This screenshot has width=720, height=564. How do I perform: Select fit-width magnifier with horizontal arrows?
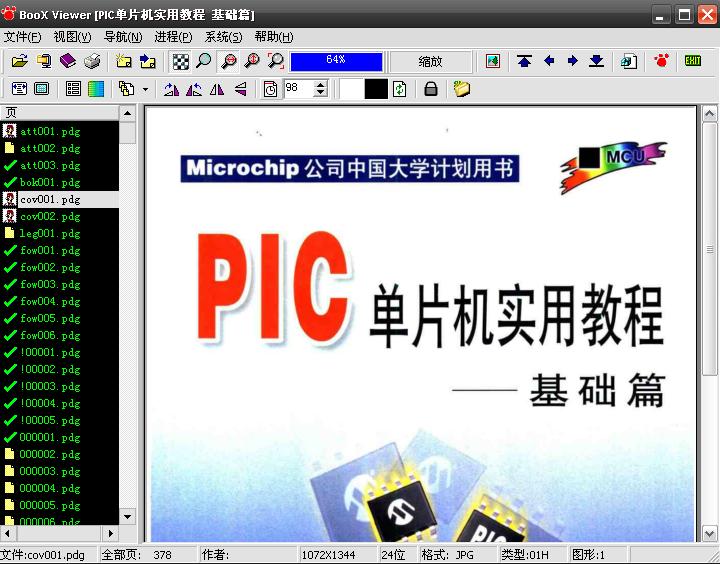pyautogui.click(x=228, y=61)
